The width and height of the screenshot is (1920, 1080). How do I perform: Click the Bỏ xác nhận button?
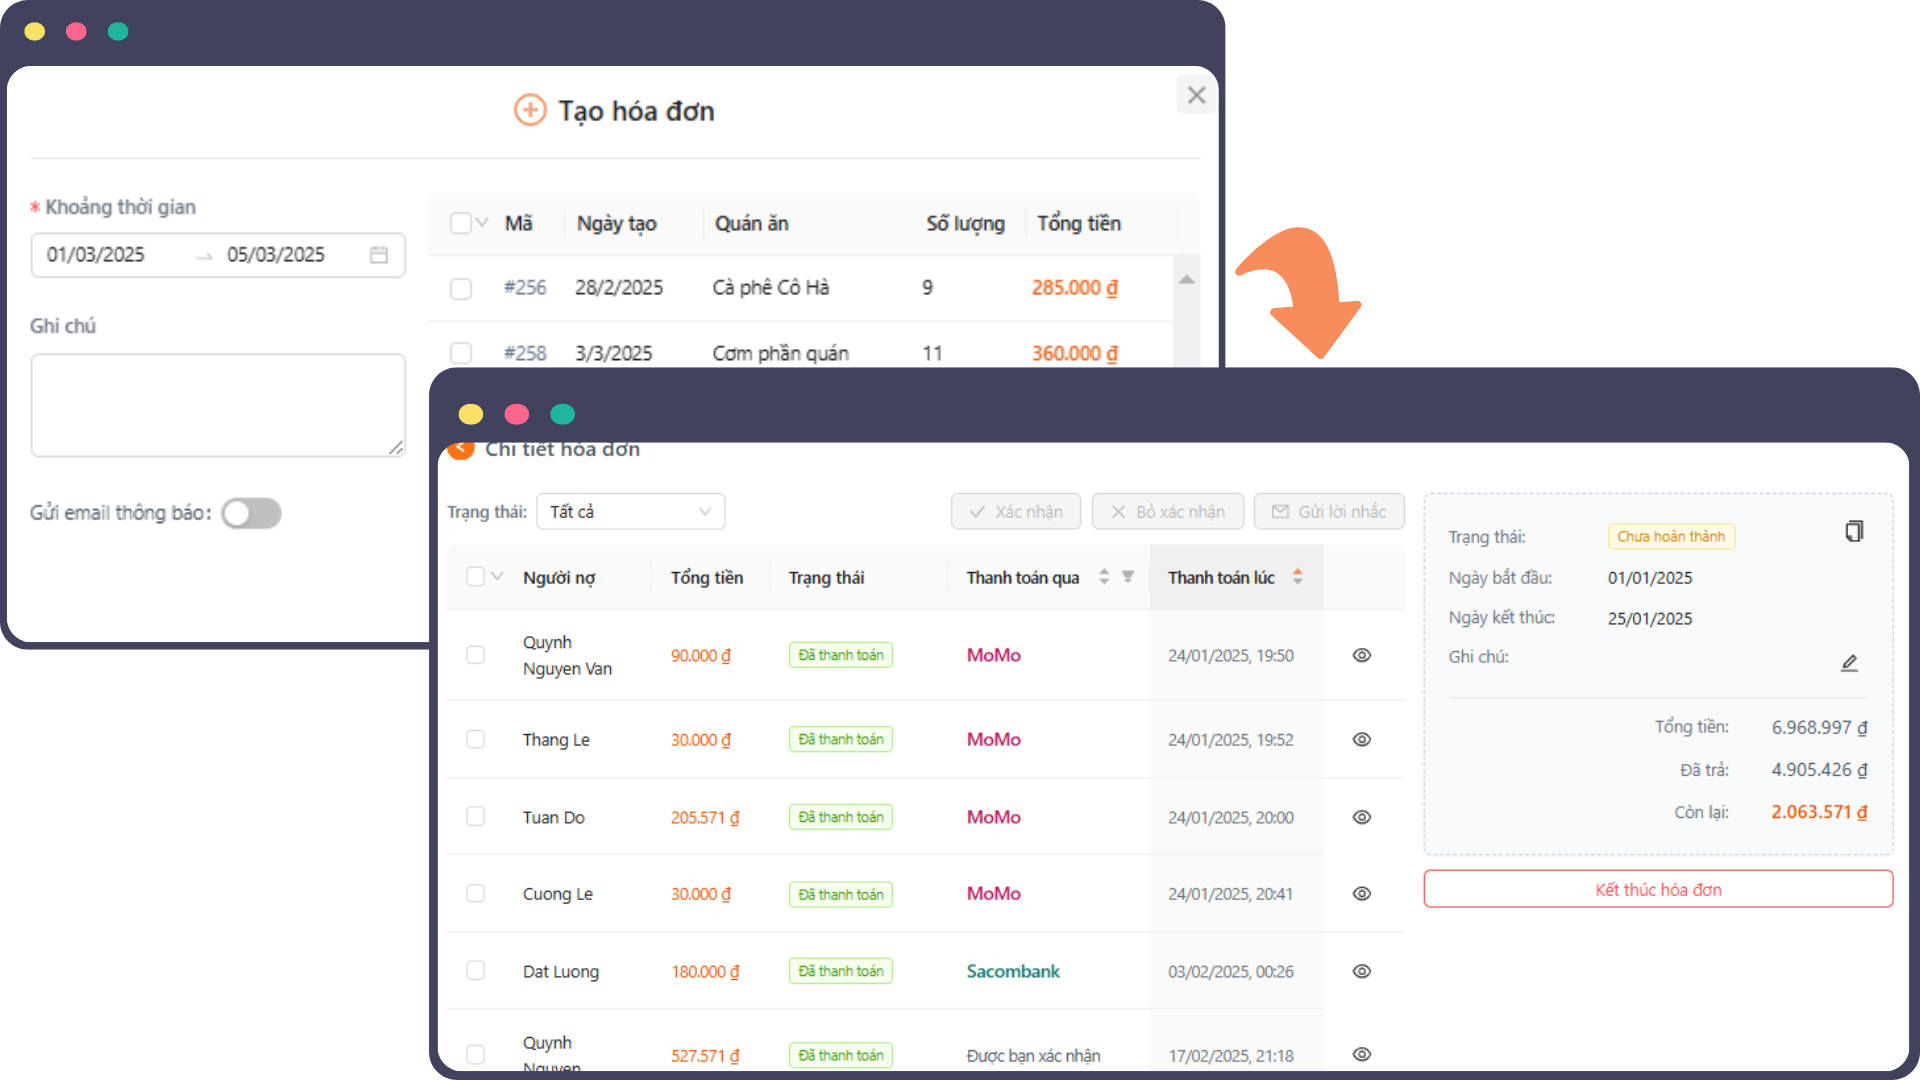pyautogui.click(x=1168, y=512)
